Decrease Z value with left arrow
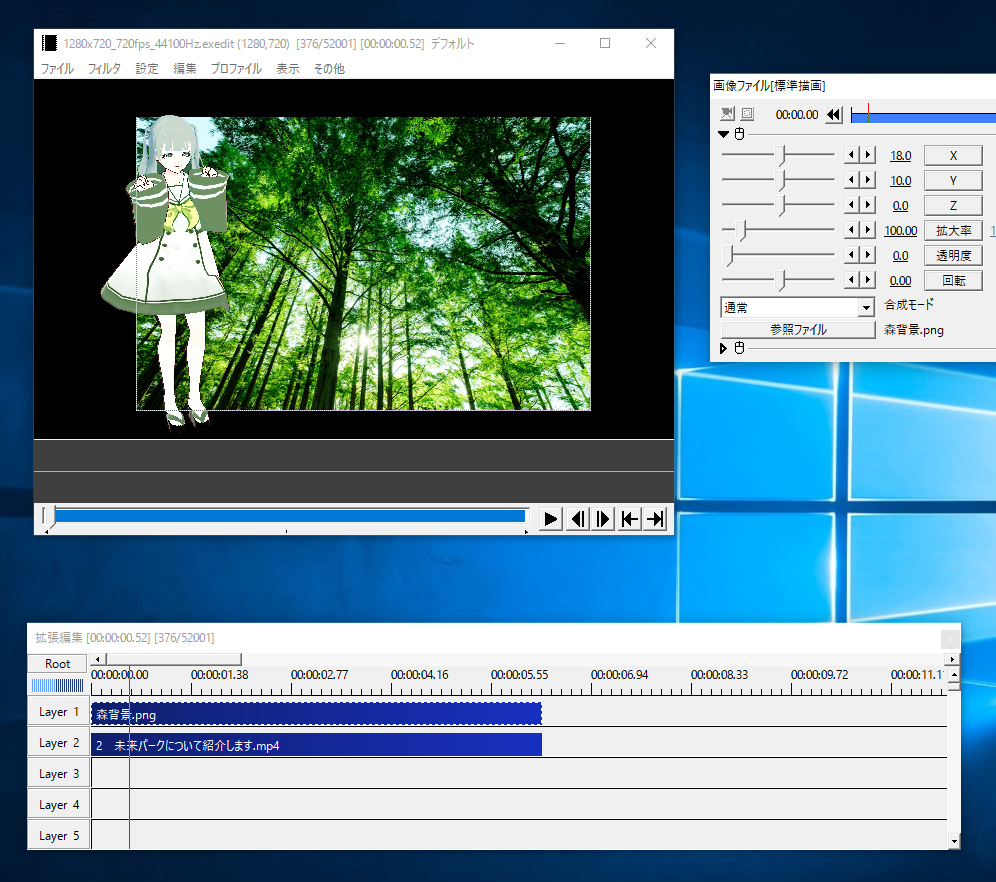This screenshot has width=996, height=882. click(x=851, y=204)
